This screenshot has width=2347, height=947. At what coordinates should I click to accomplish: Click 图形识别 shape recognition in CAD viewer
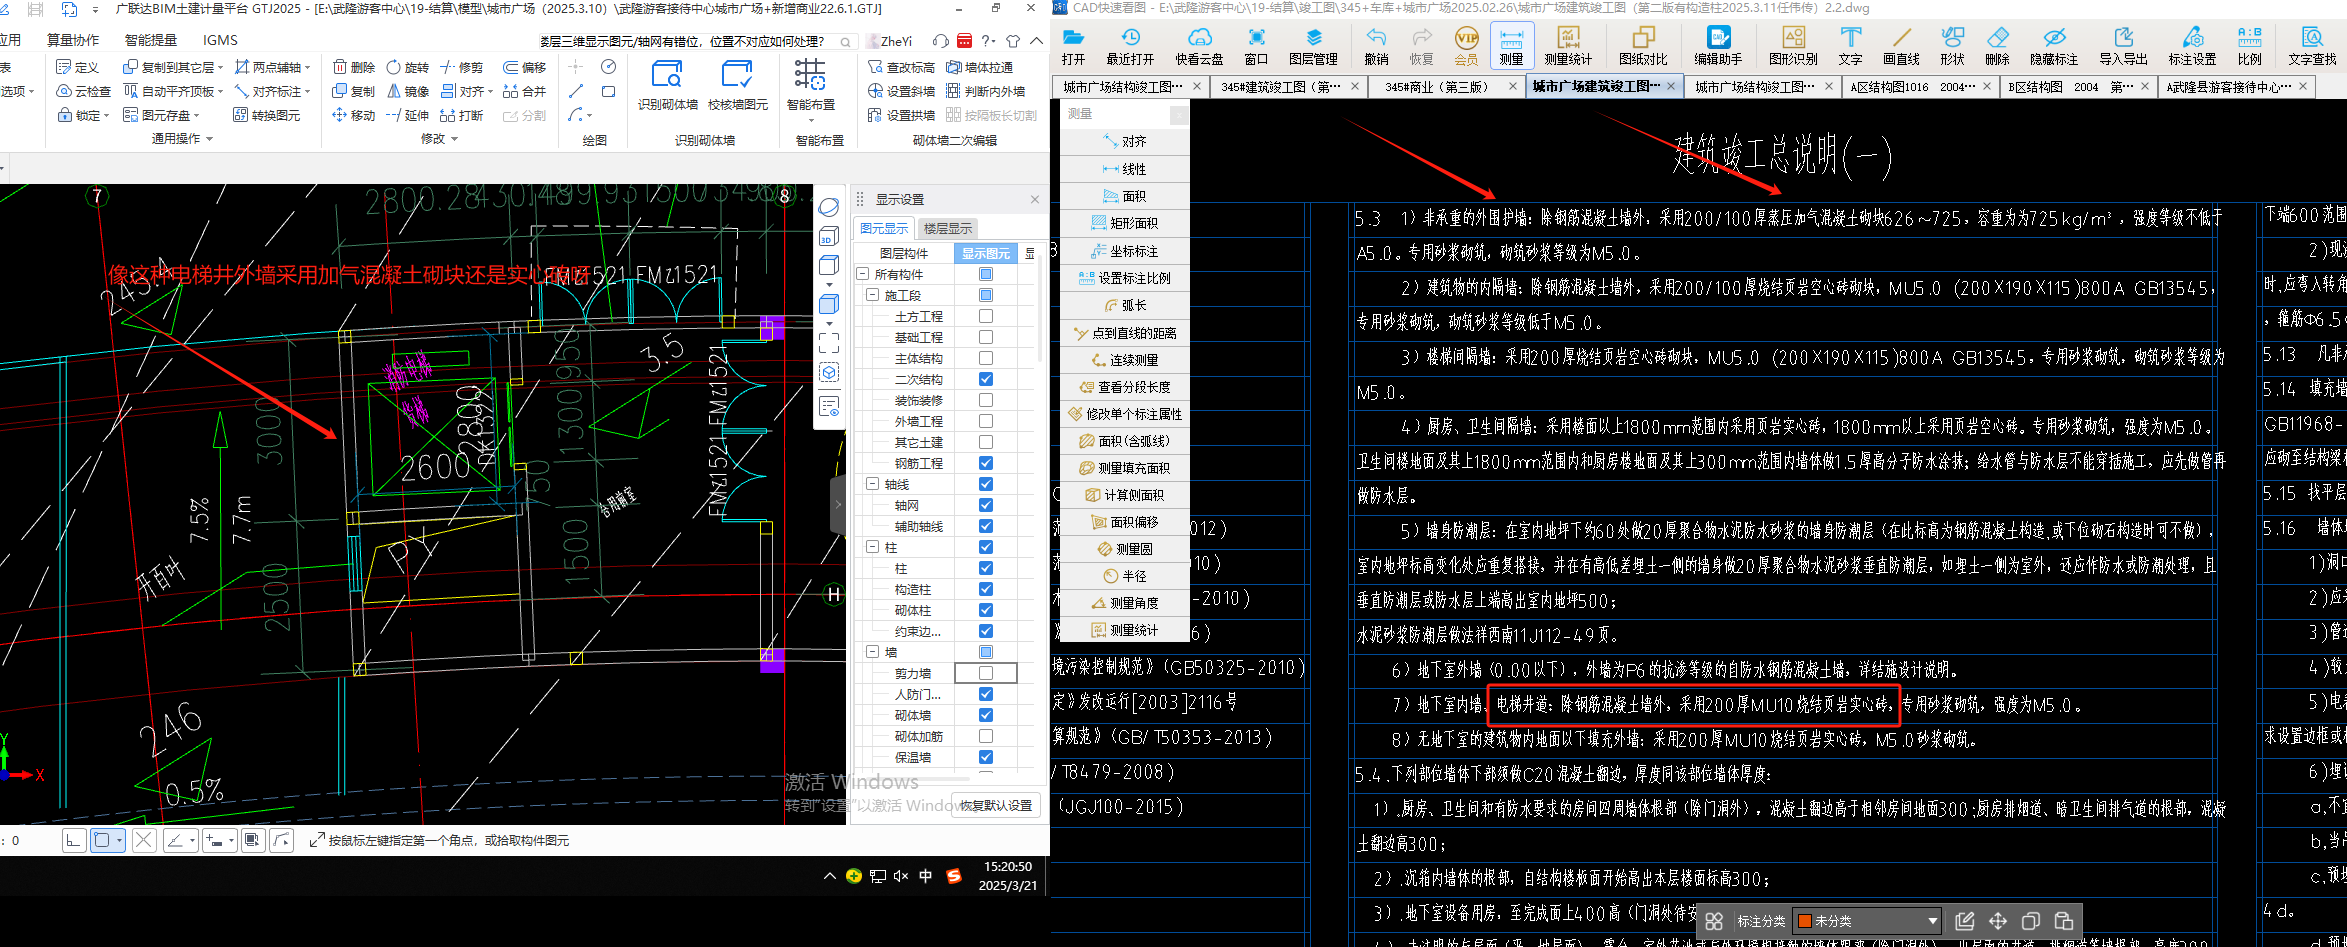coord(1794,46)
